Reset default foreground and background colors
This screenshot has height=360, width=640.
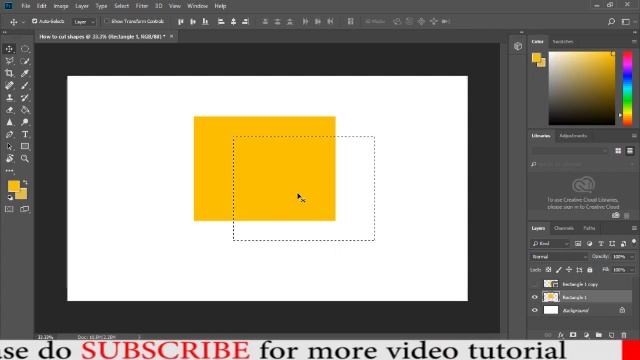pyautogui.click(x=10, y=198)
